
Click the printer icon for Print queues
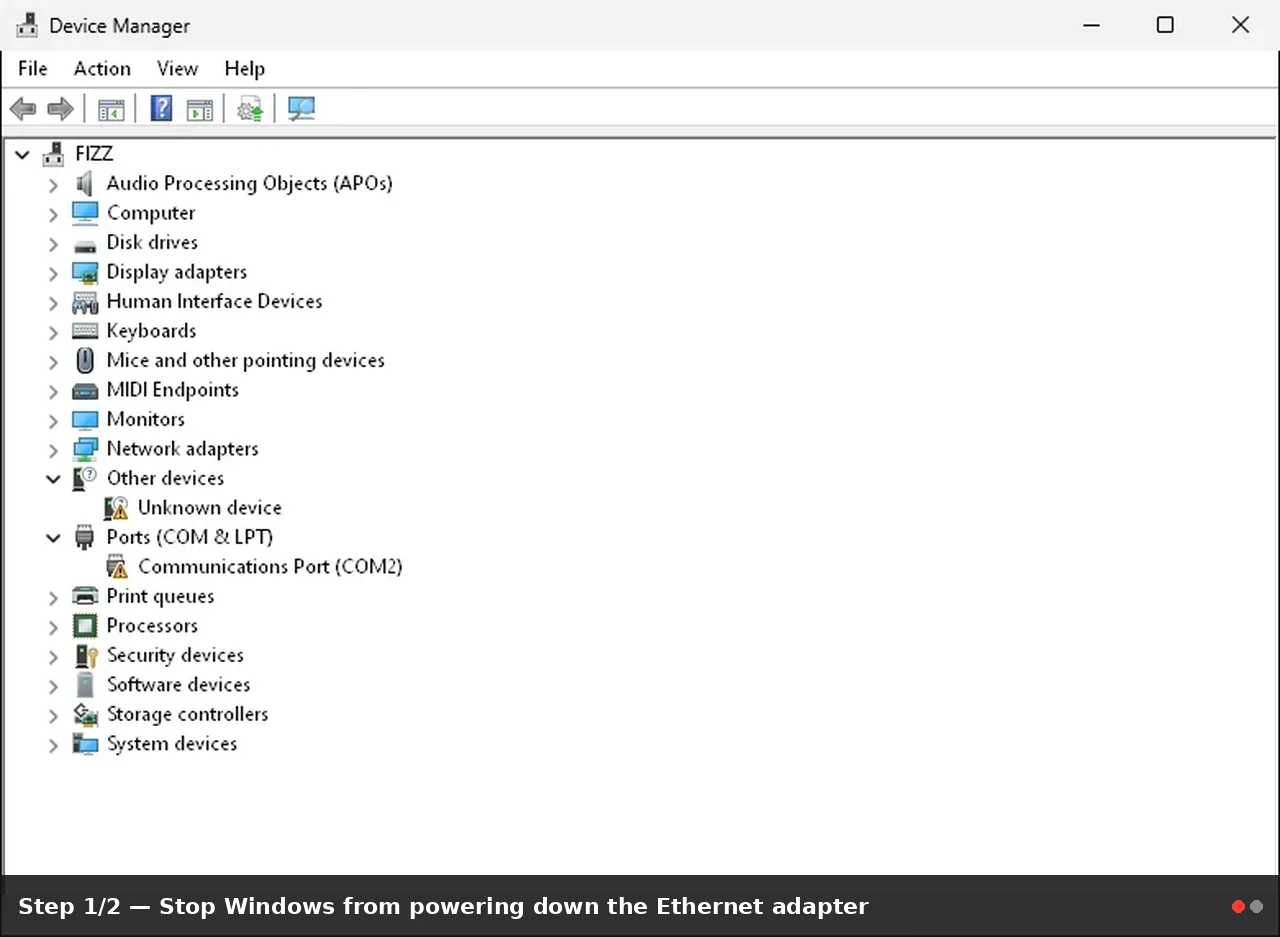click(x=85, y=596)
